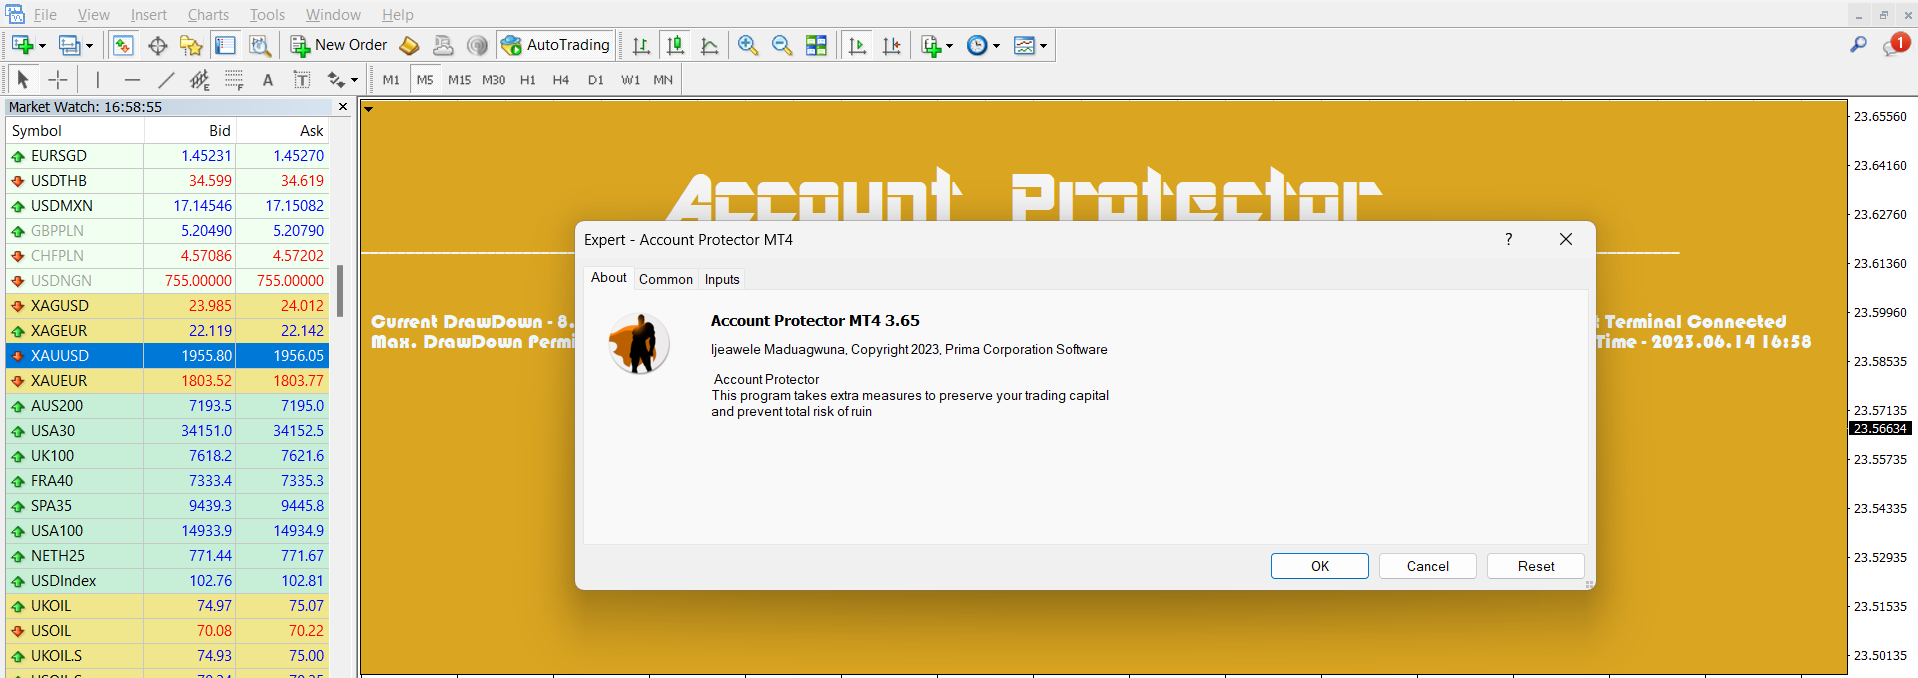Switch chart to candlesticks type
Viewport: 1918px width, 678px height.
click(675, 45)
